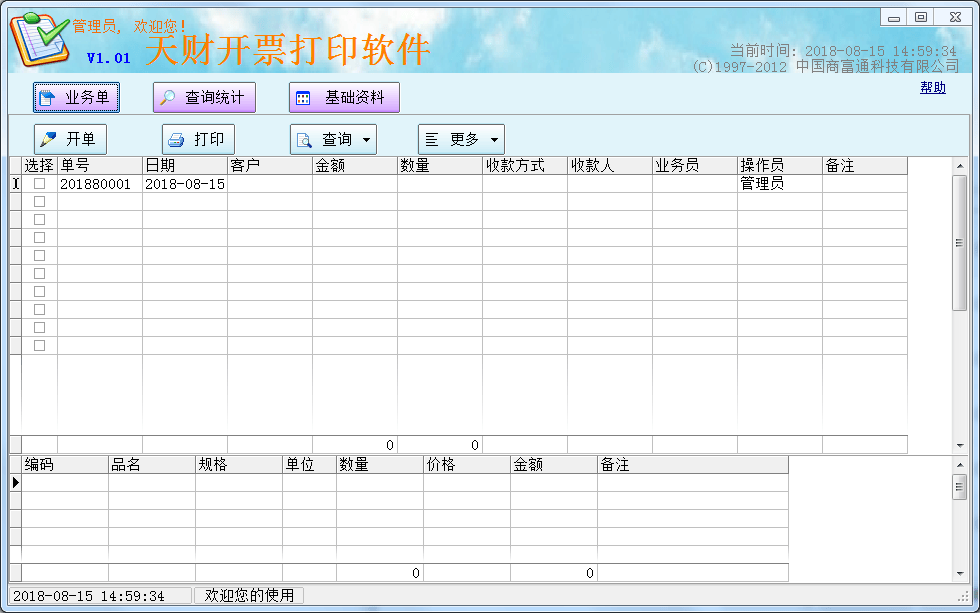Click the printer icon on 打印
The image size is (980, 613).
click(x=177, y=140)
